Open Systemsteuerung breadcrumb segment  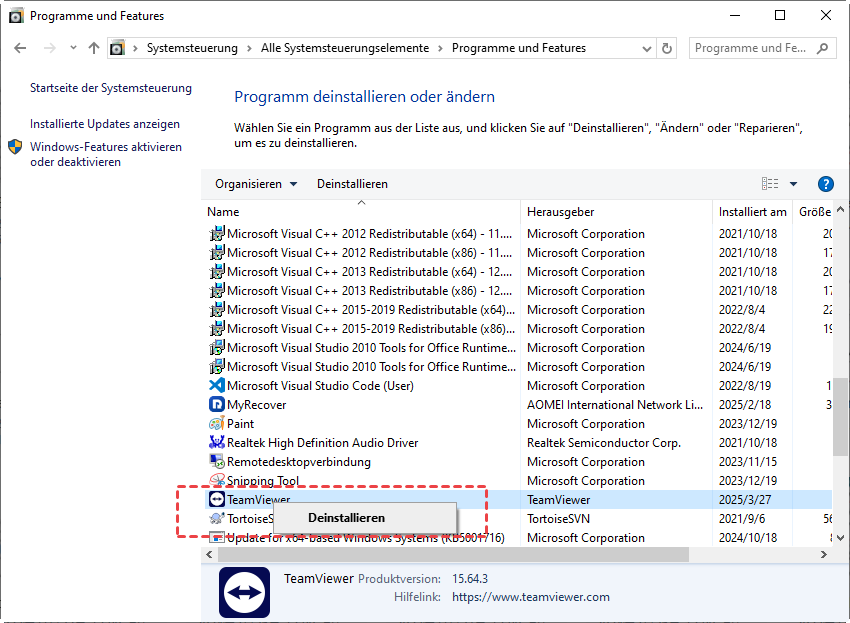click(x=192, y=48)
